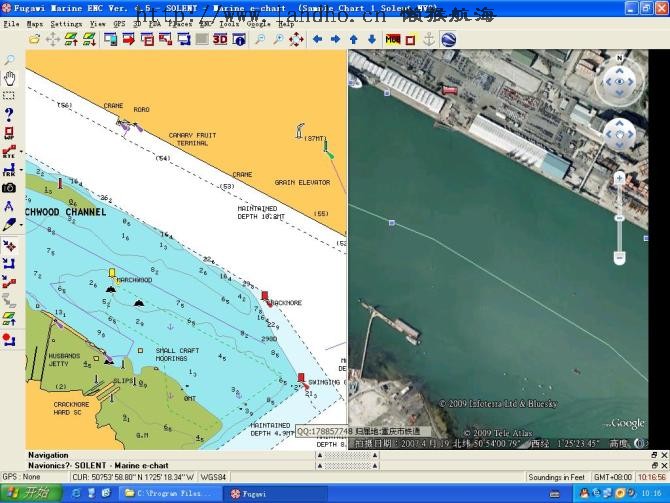Click the Navigation panel up arrow
The image size is (670, 503).
click(x=320, y=455)
